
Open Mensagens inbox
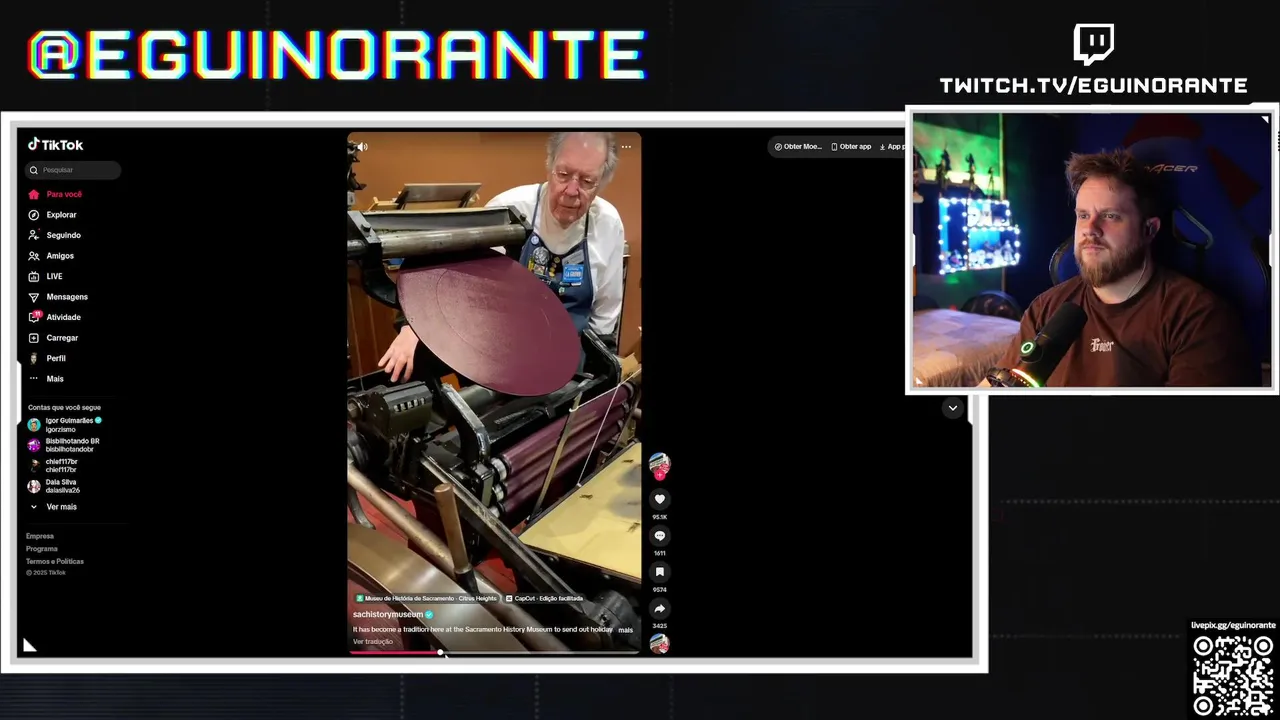[x=58, y=297]
